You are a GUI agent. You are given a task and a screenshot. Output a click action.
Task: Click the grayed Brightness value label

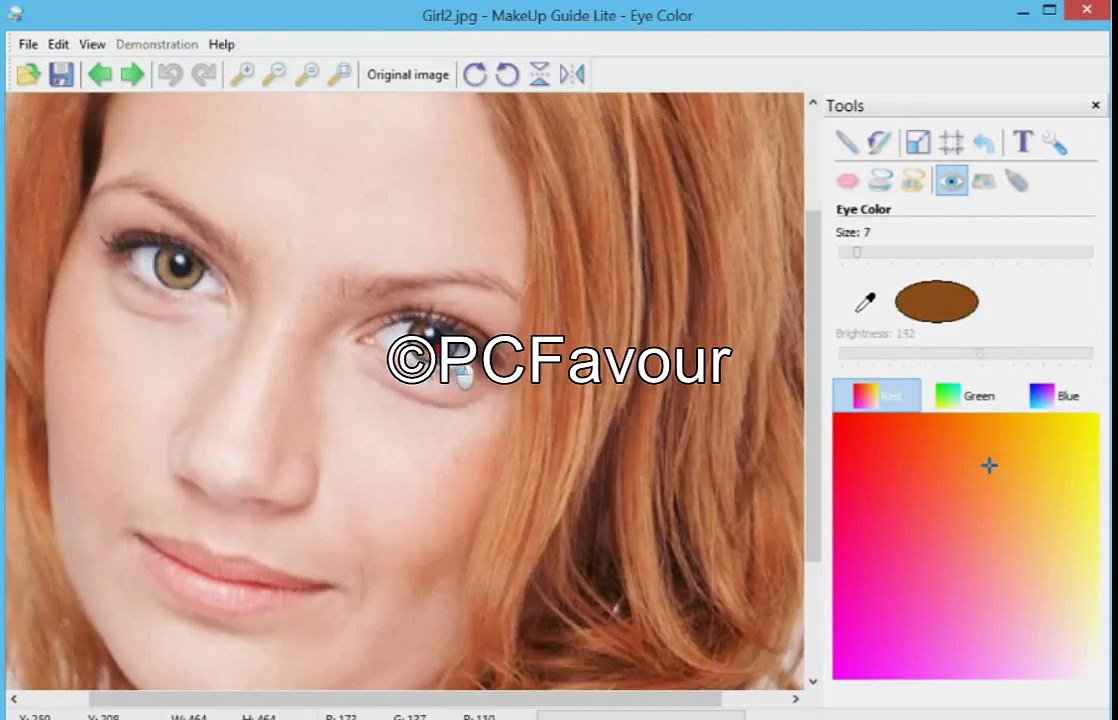click(x=875, y=334)
